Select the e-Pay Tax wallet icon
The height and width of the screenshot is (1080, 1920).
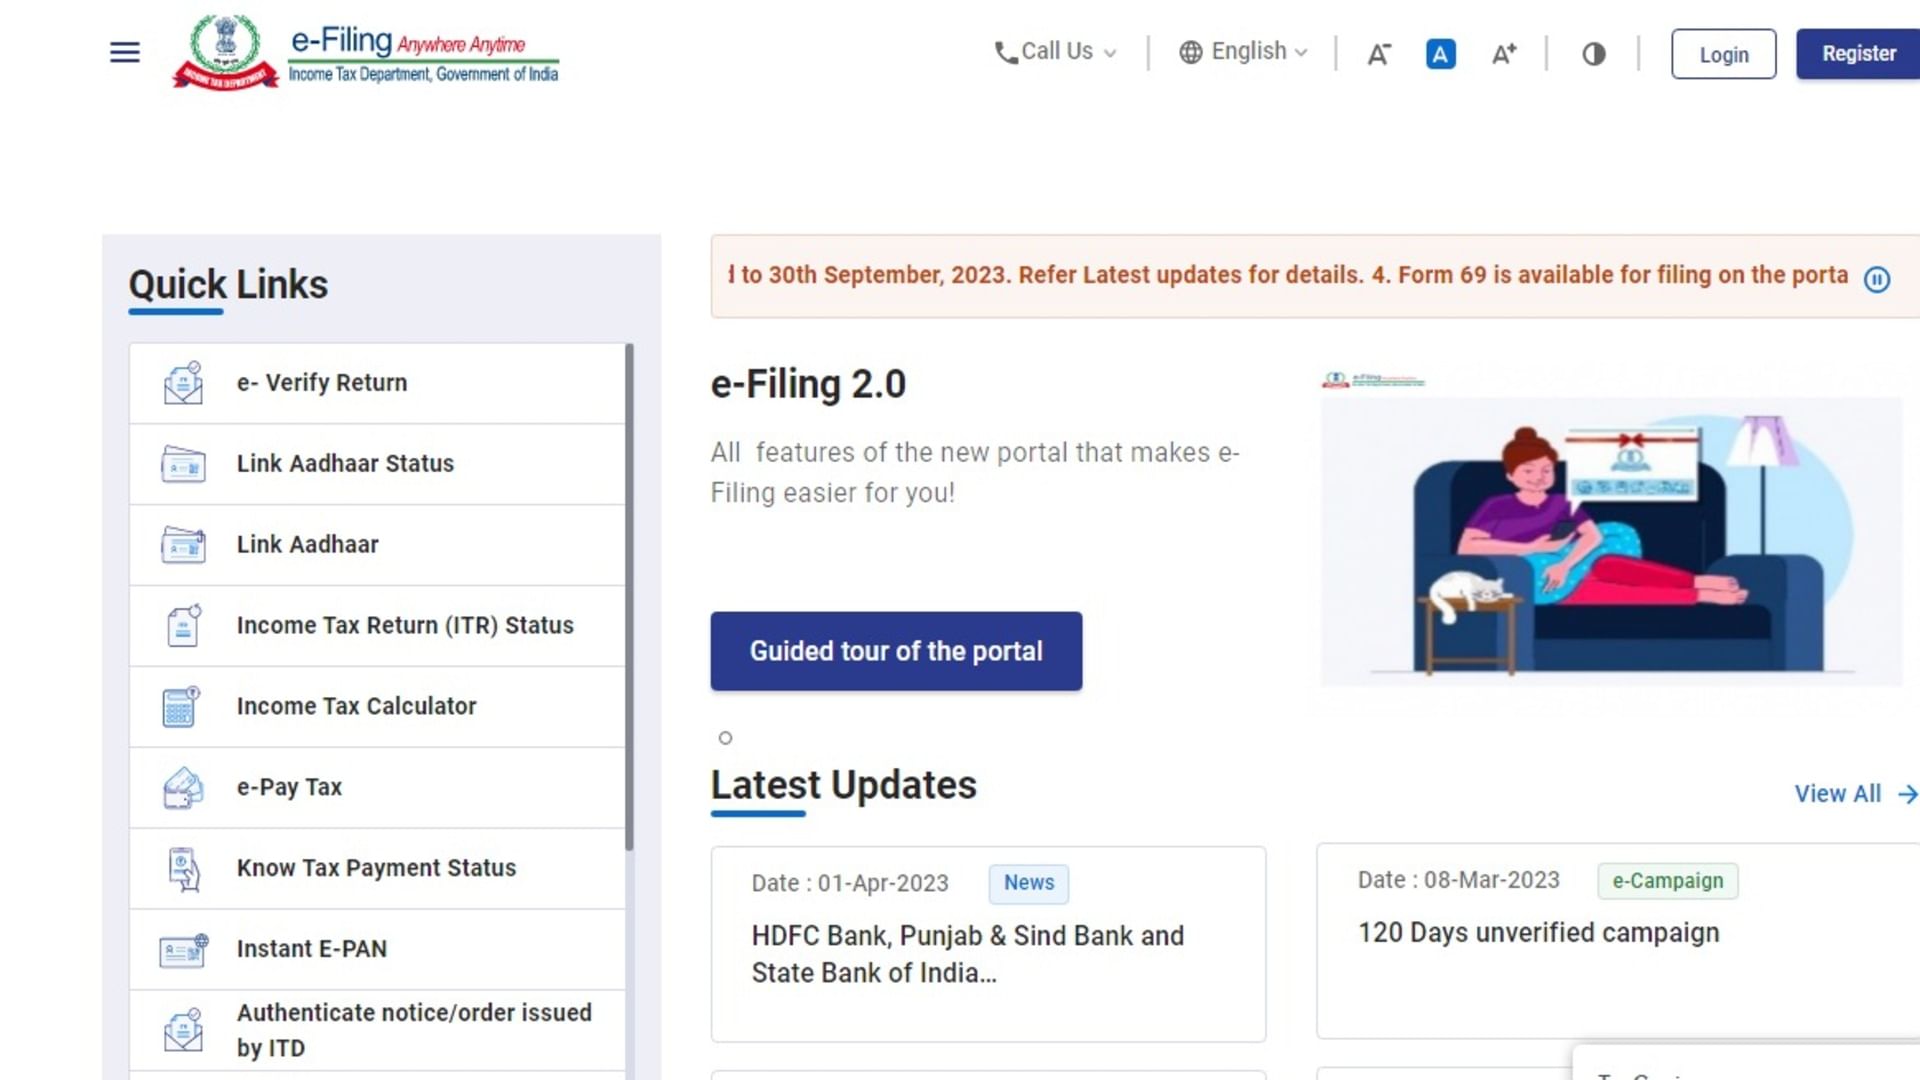tap(181, 787)
